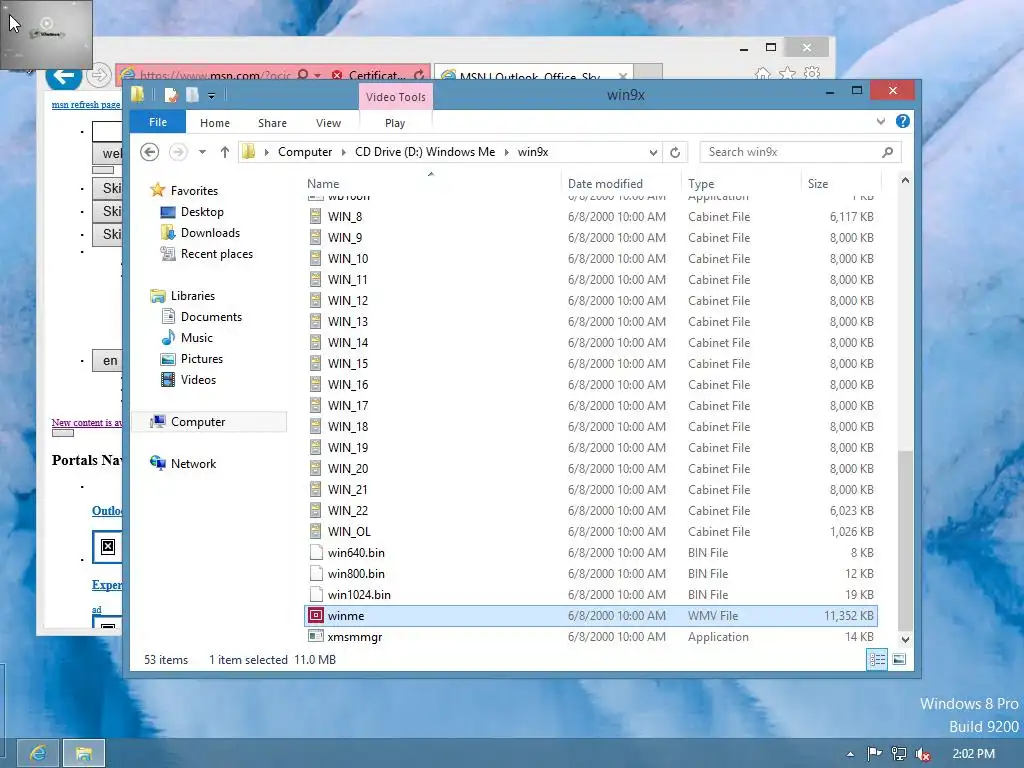Viewport: 1024px width, 768px height.
Task: Click the search magnifier icon
Action: point(887,152)
